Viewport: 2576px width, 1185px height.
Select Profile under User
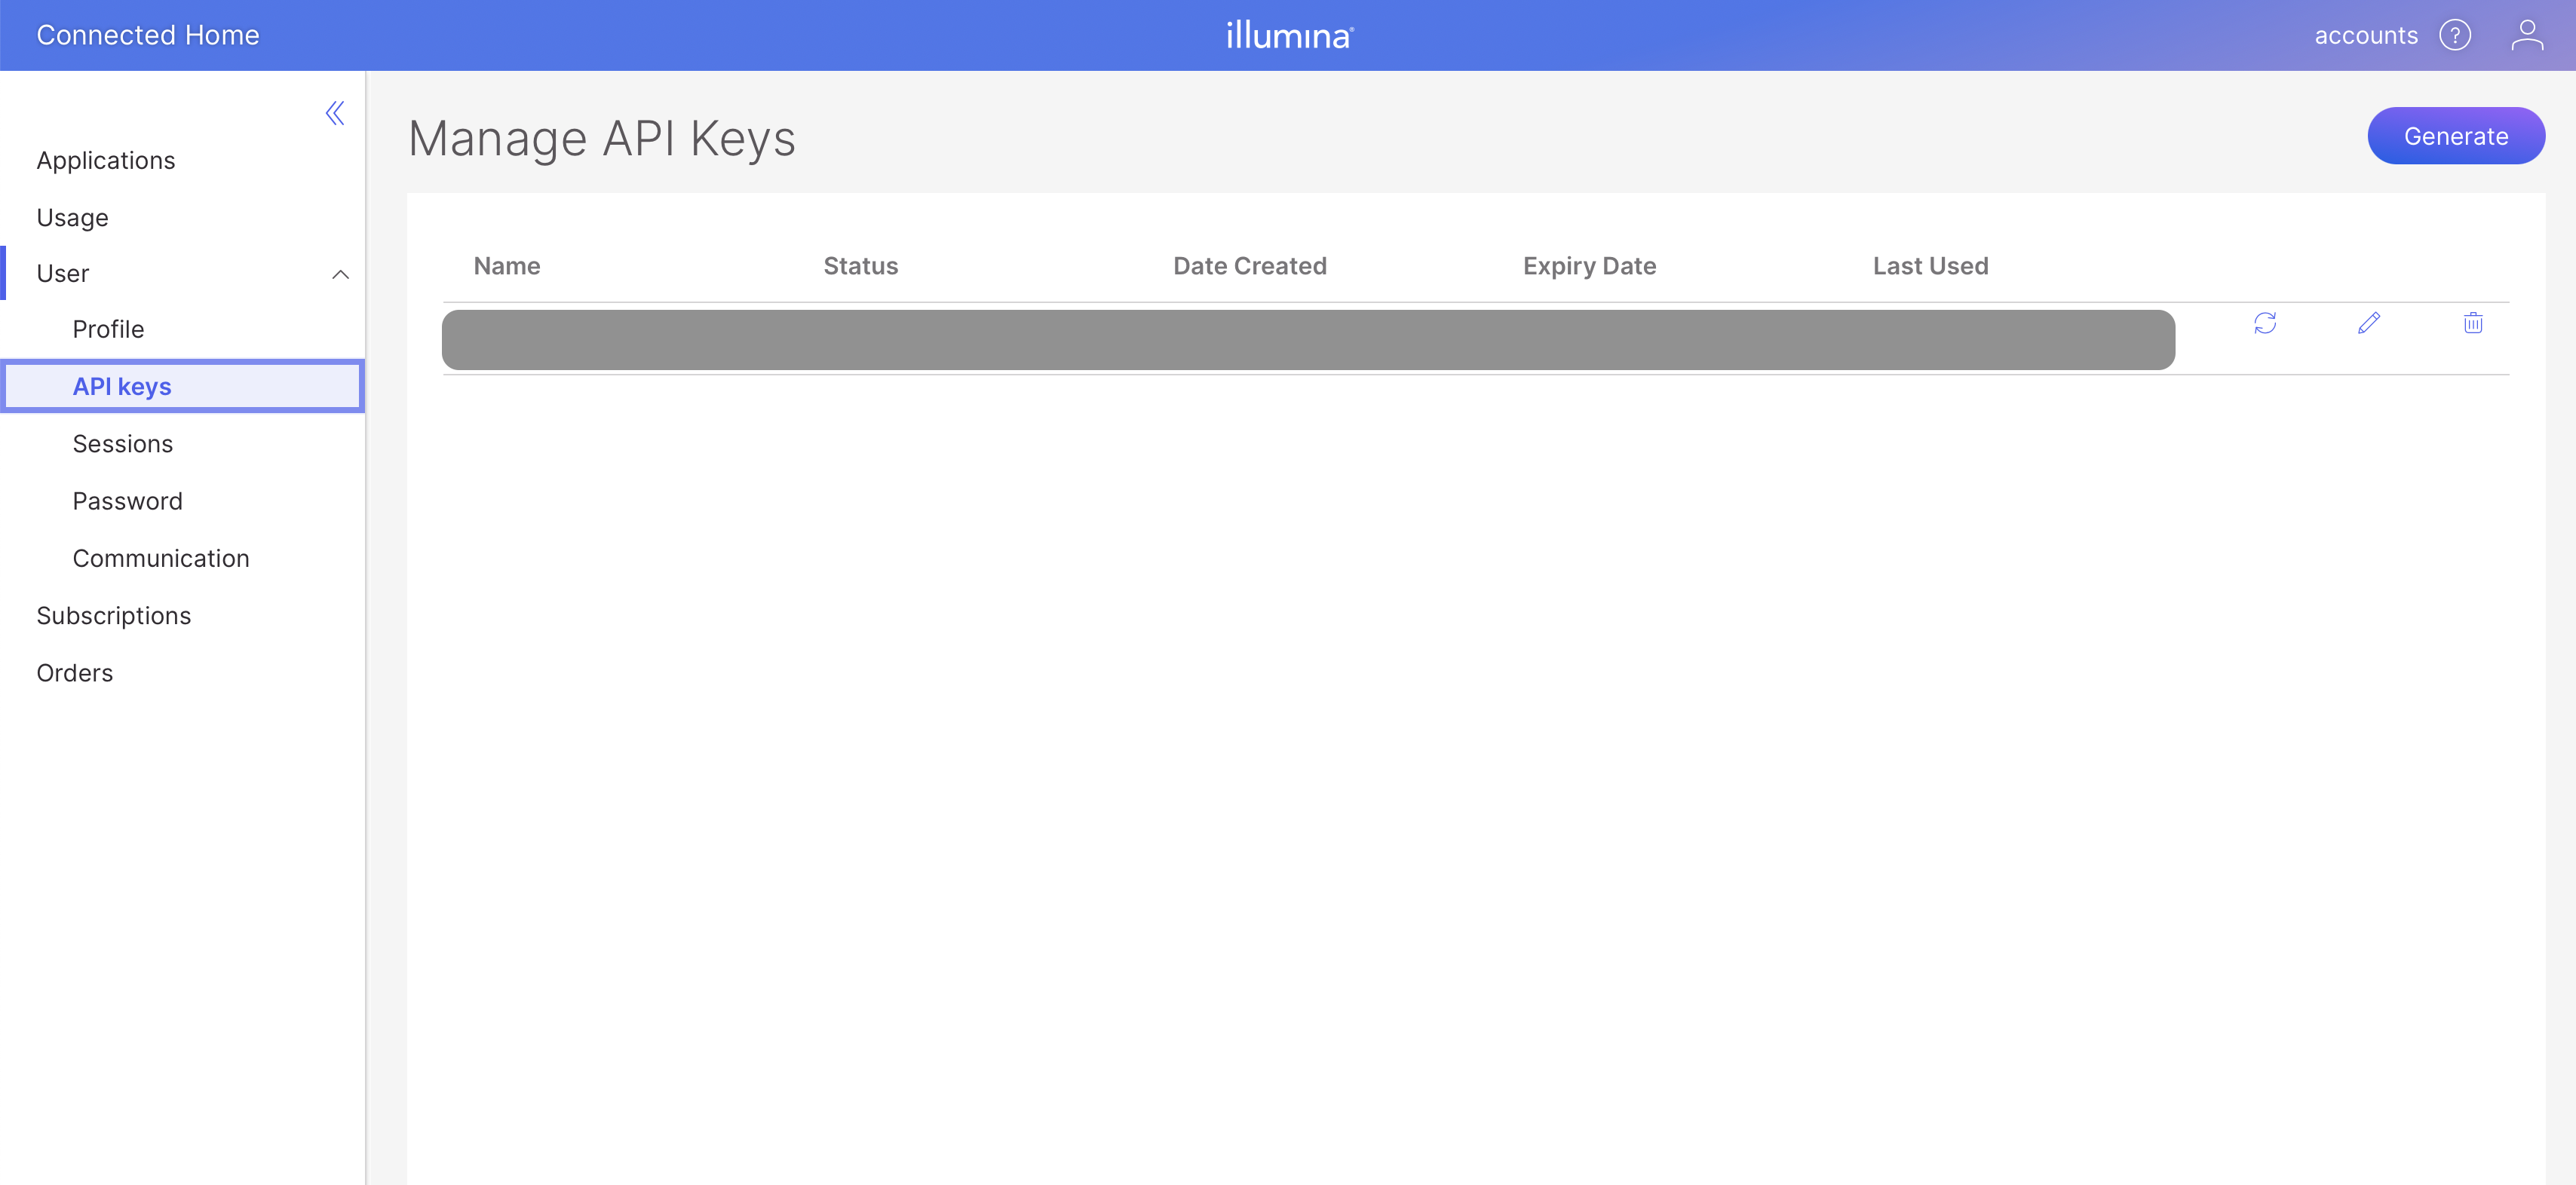coord(108,329)
